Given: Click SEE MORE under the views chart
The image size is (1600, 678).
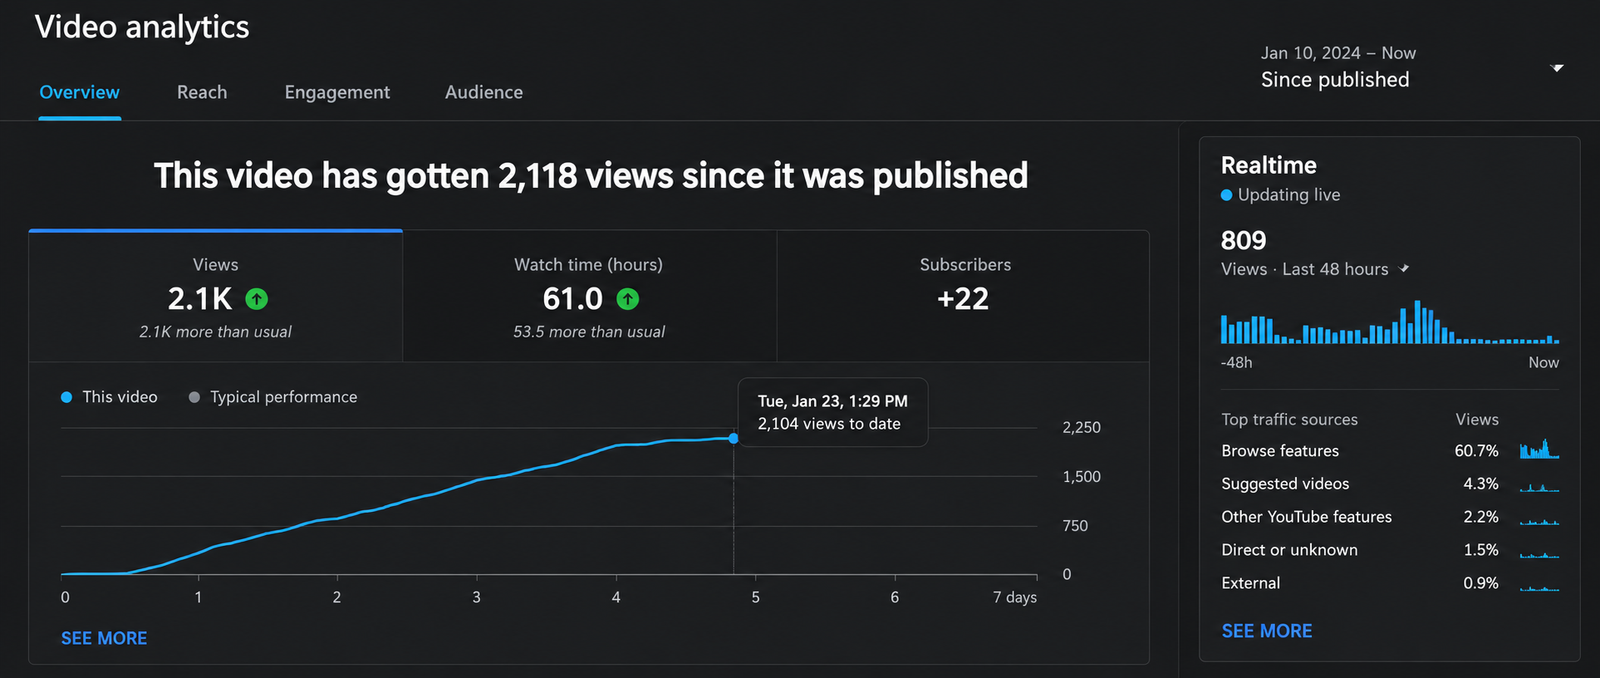Looking at the screenshot, I should (104, 638).
